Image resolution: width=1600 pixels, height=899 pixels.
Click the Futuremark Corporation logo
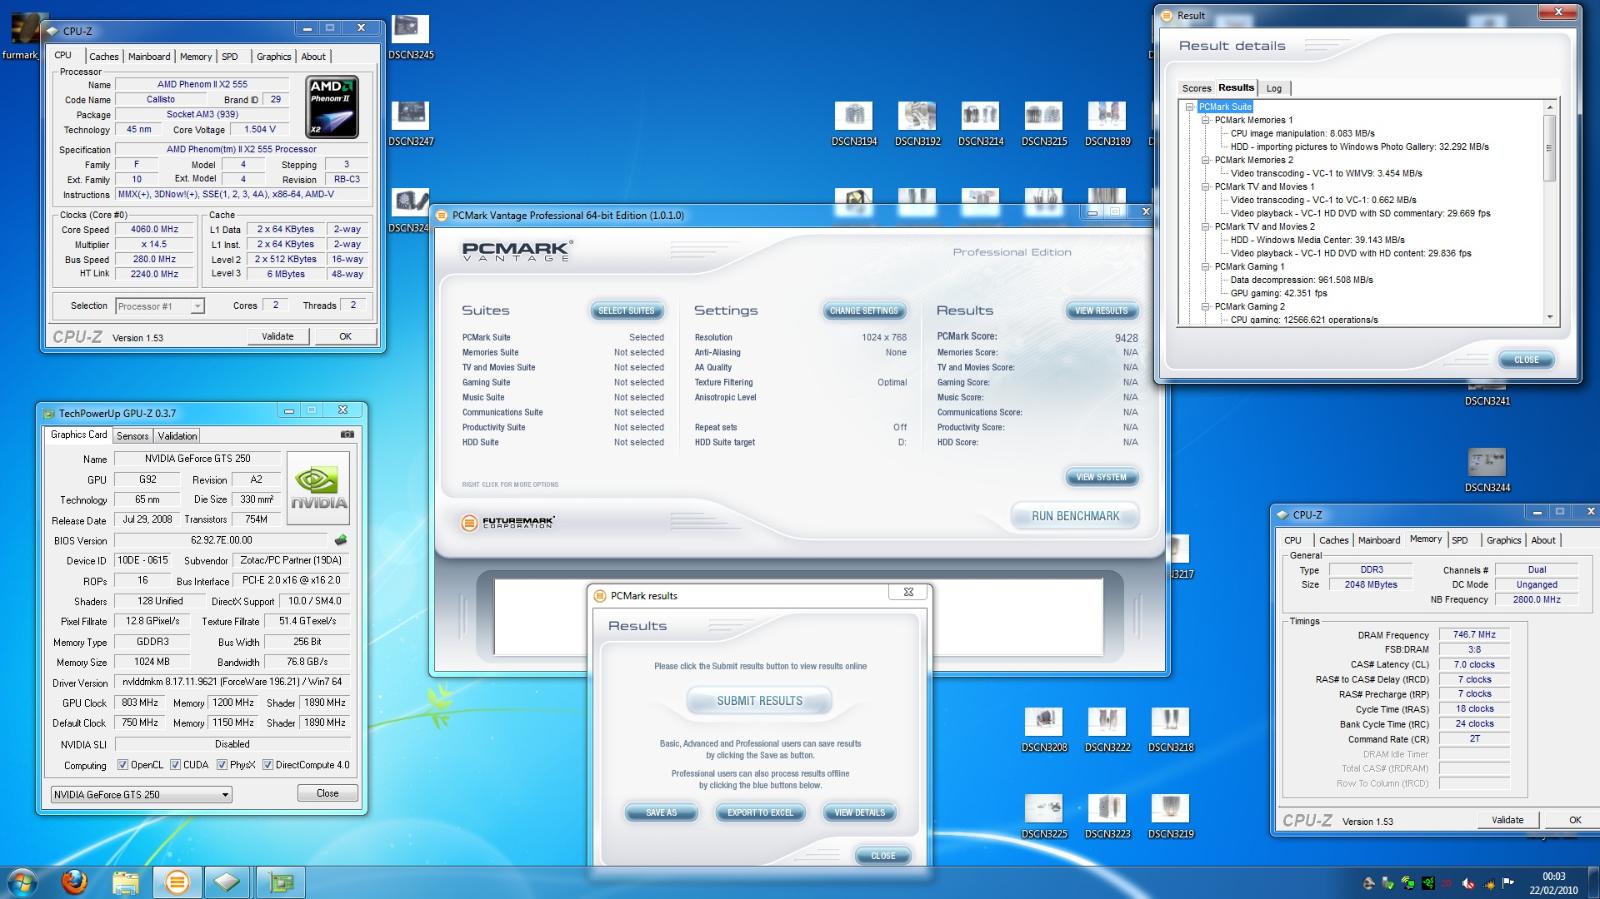point(509,522)
